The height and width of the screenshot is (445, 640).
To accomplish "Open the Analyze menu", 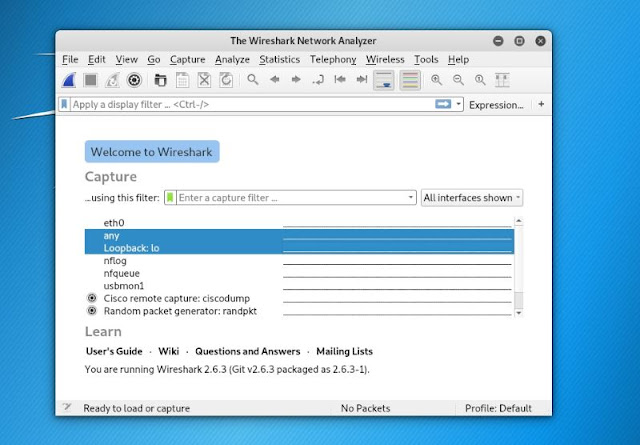I will pos(232,60).
